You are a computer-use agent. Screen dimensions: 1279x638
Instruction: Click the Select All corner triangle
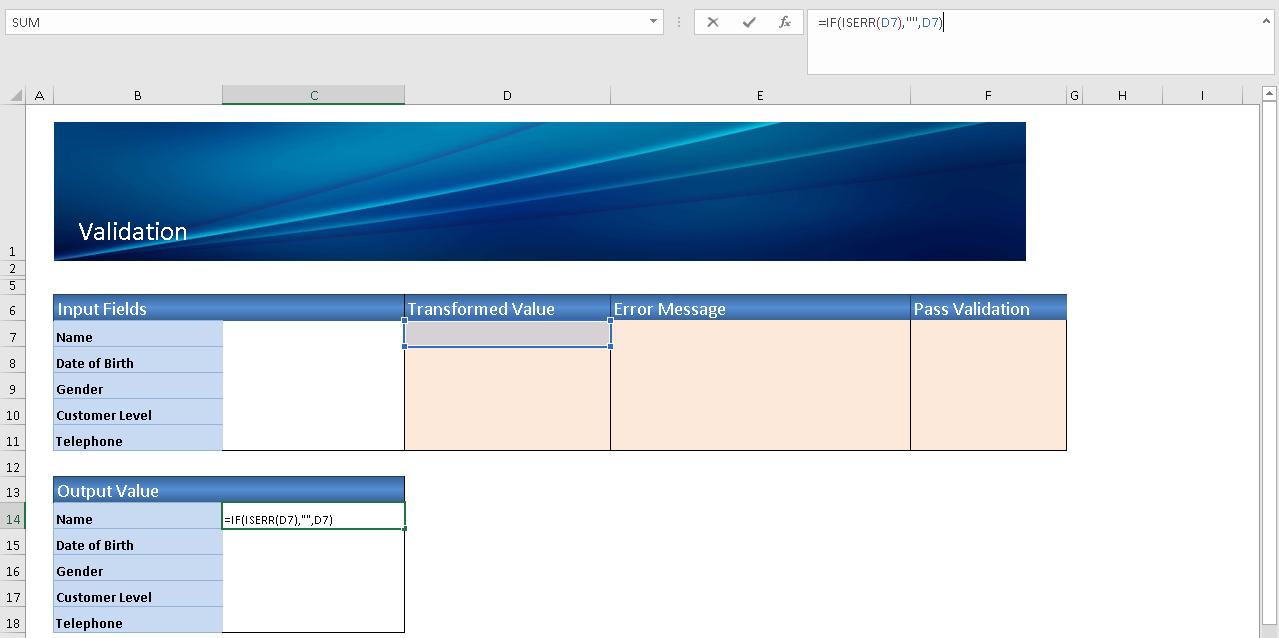(x=15, y=96)
